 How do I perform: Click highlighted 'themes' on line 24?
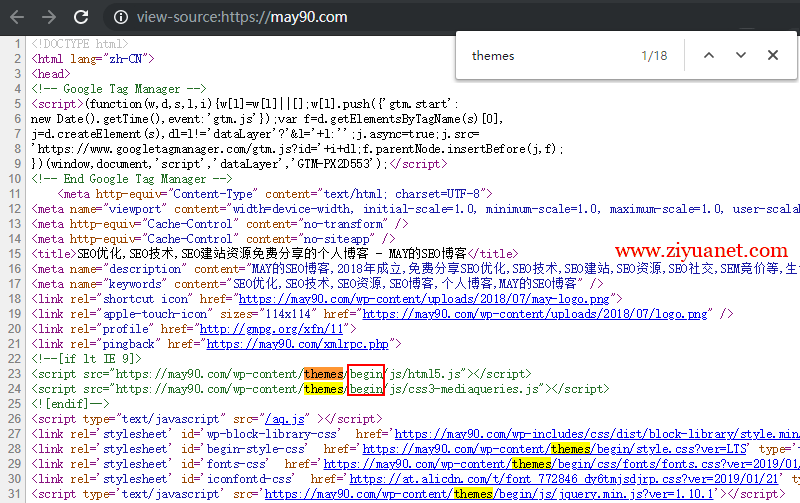click(x=324, y=389)
